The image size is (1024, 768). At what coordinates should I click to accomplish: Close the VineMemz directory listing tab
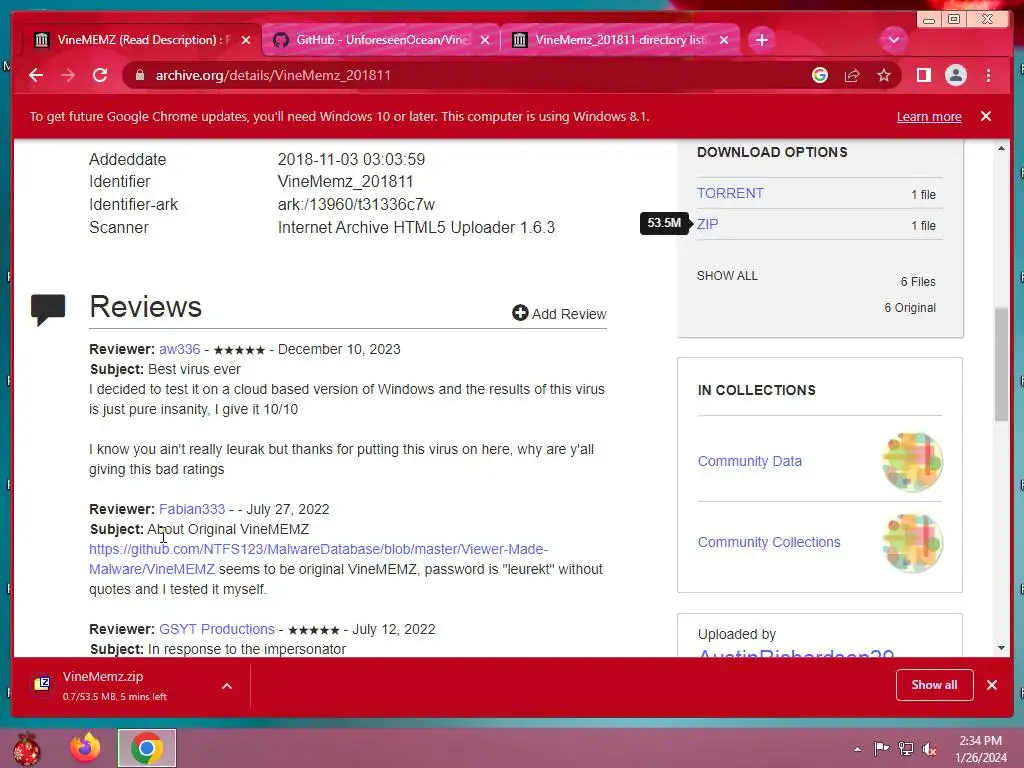tap(724, 40)
